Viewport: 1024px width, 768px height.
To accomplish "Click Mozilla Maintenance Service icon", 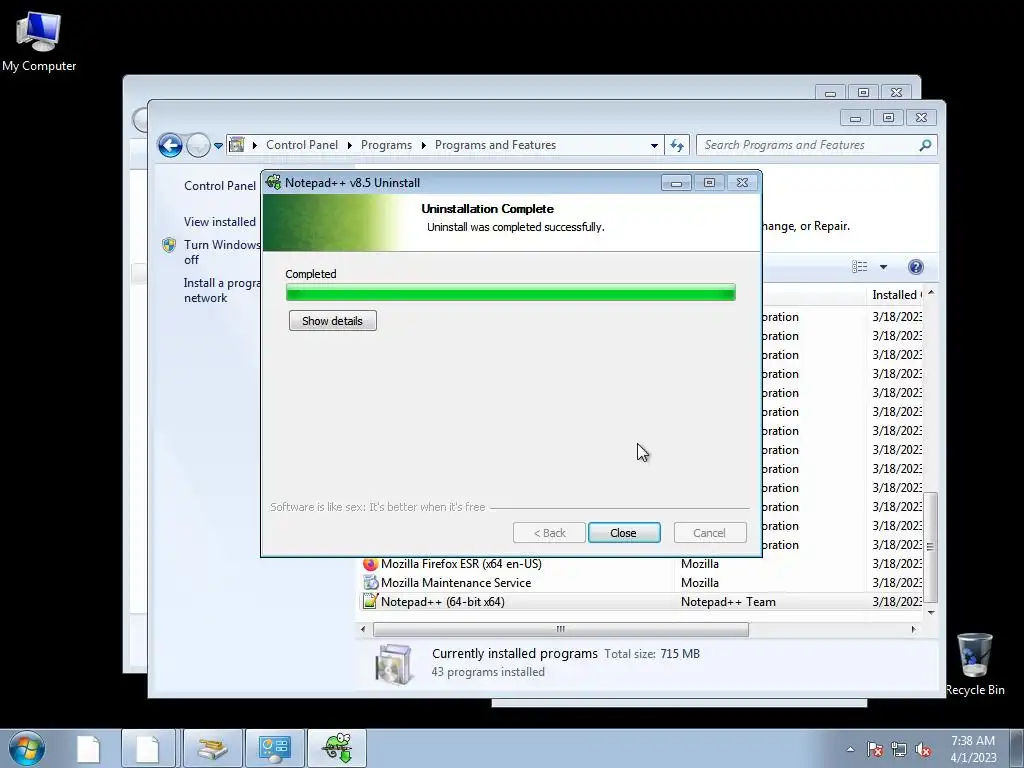I will [x=370, y=582].
